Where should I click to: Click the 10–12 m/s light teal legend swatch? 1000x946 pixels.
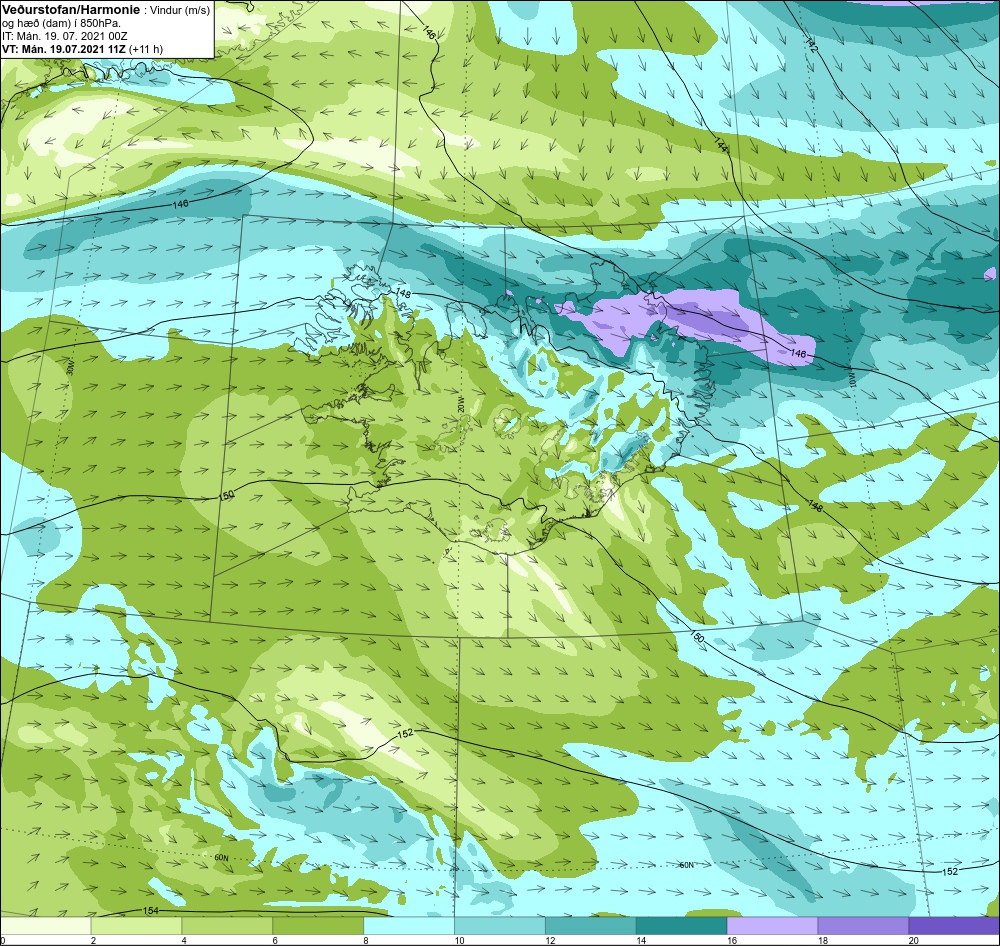(499, 925)
